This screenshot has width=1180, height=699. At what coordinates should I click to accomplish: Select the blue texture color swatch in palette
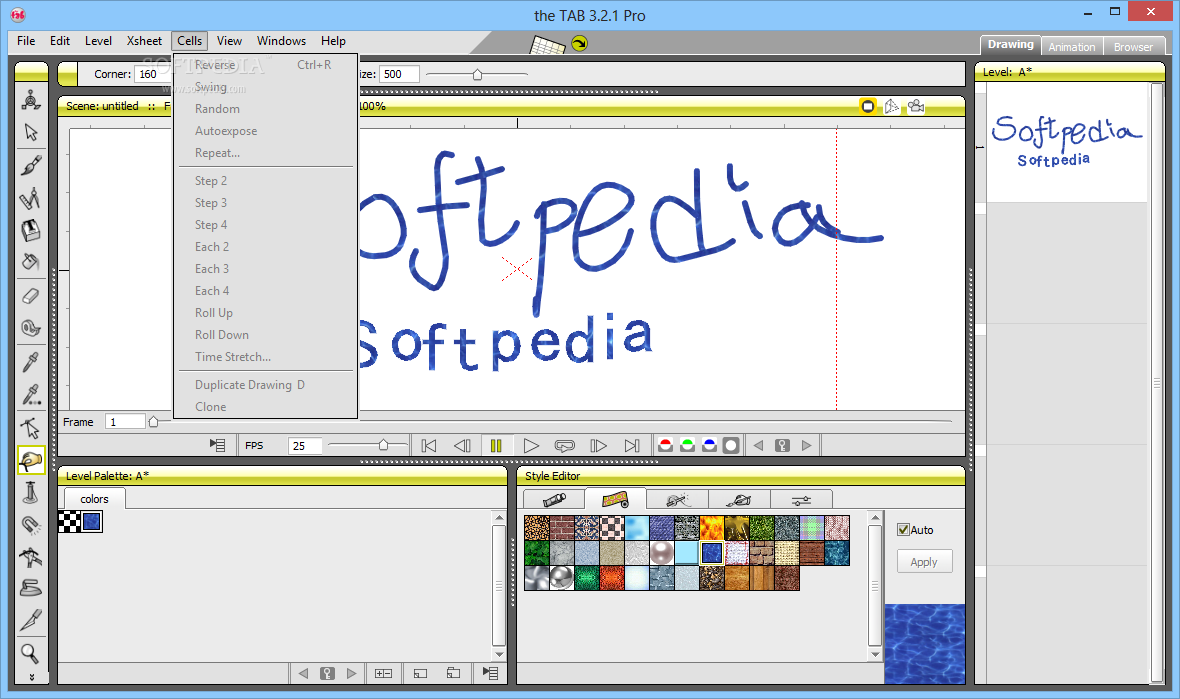[92, 521]
